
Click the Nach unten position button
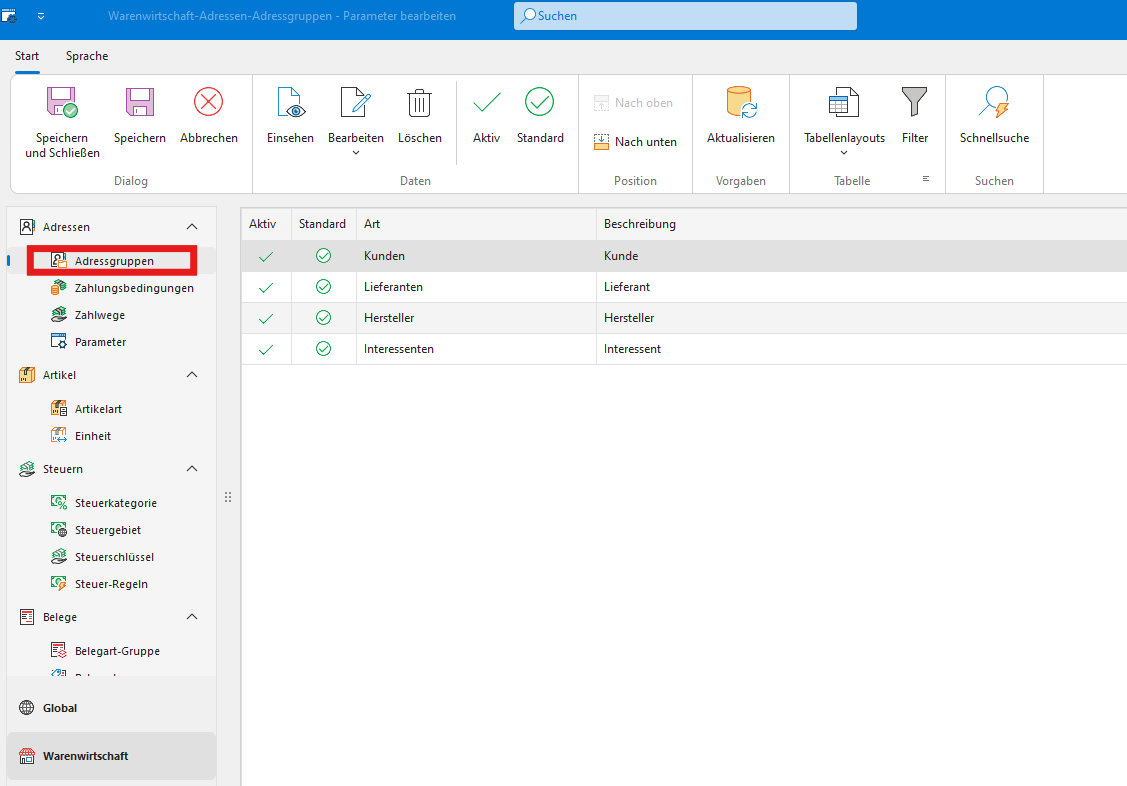[635, 142]
